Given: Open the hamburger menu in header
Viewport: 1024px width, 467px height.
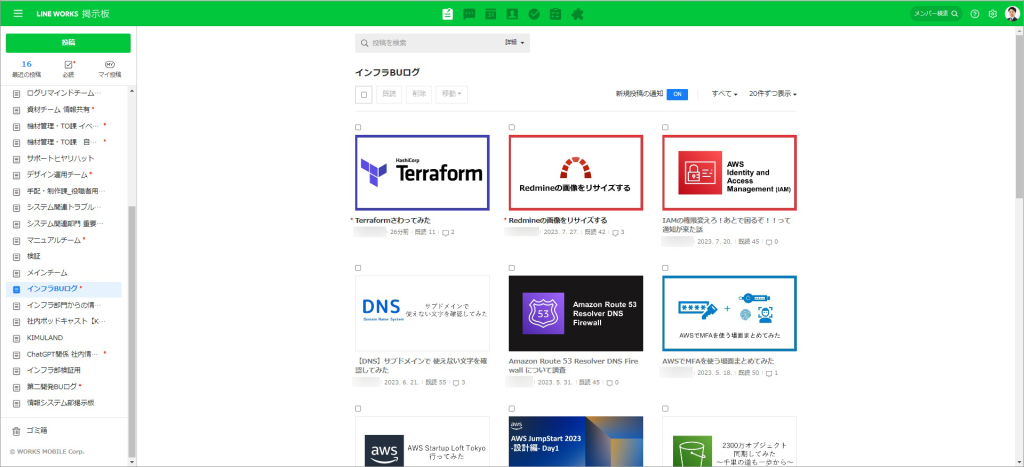Looking at the screenshot, I should 18,14.
